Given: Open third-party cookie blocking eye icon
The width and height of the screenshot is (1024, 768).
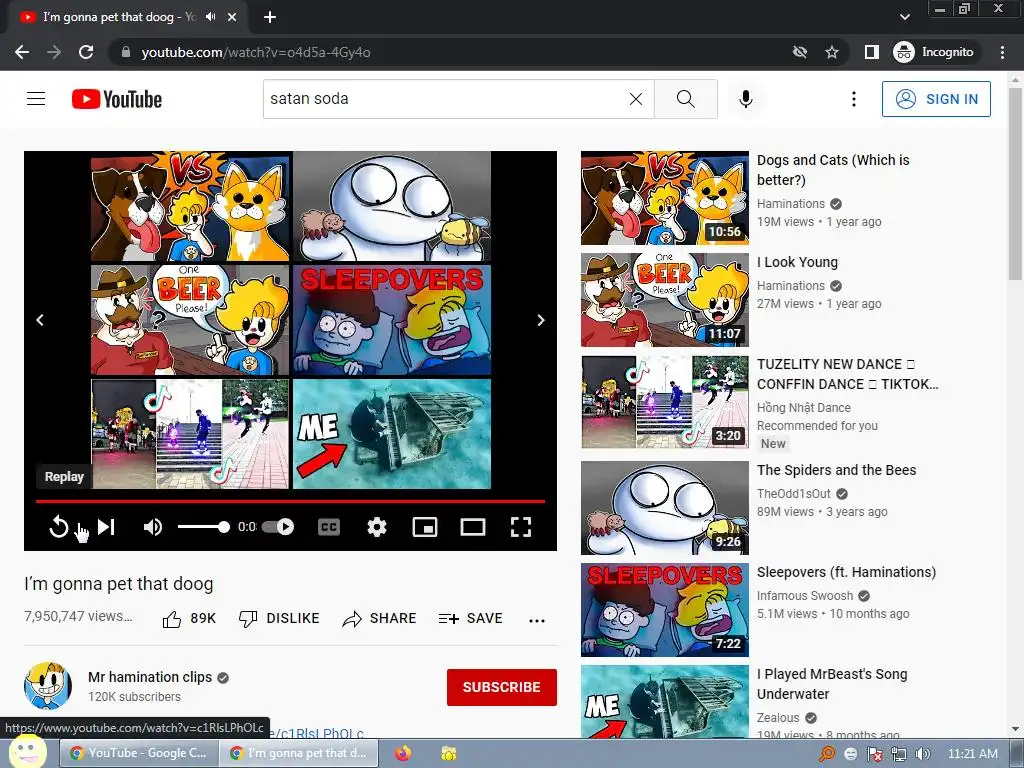Looking at the screenshot, I should [799, 52].
